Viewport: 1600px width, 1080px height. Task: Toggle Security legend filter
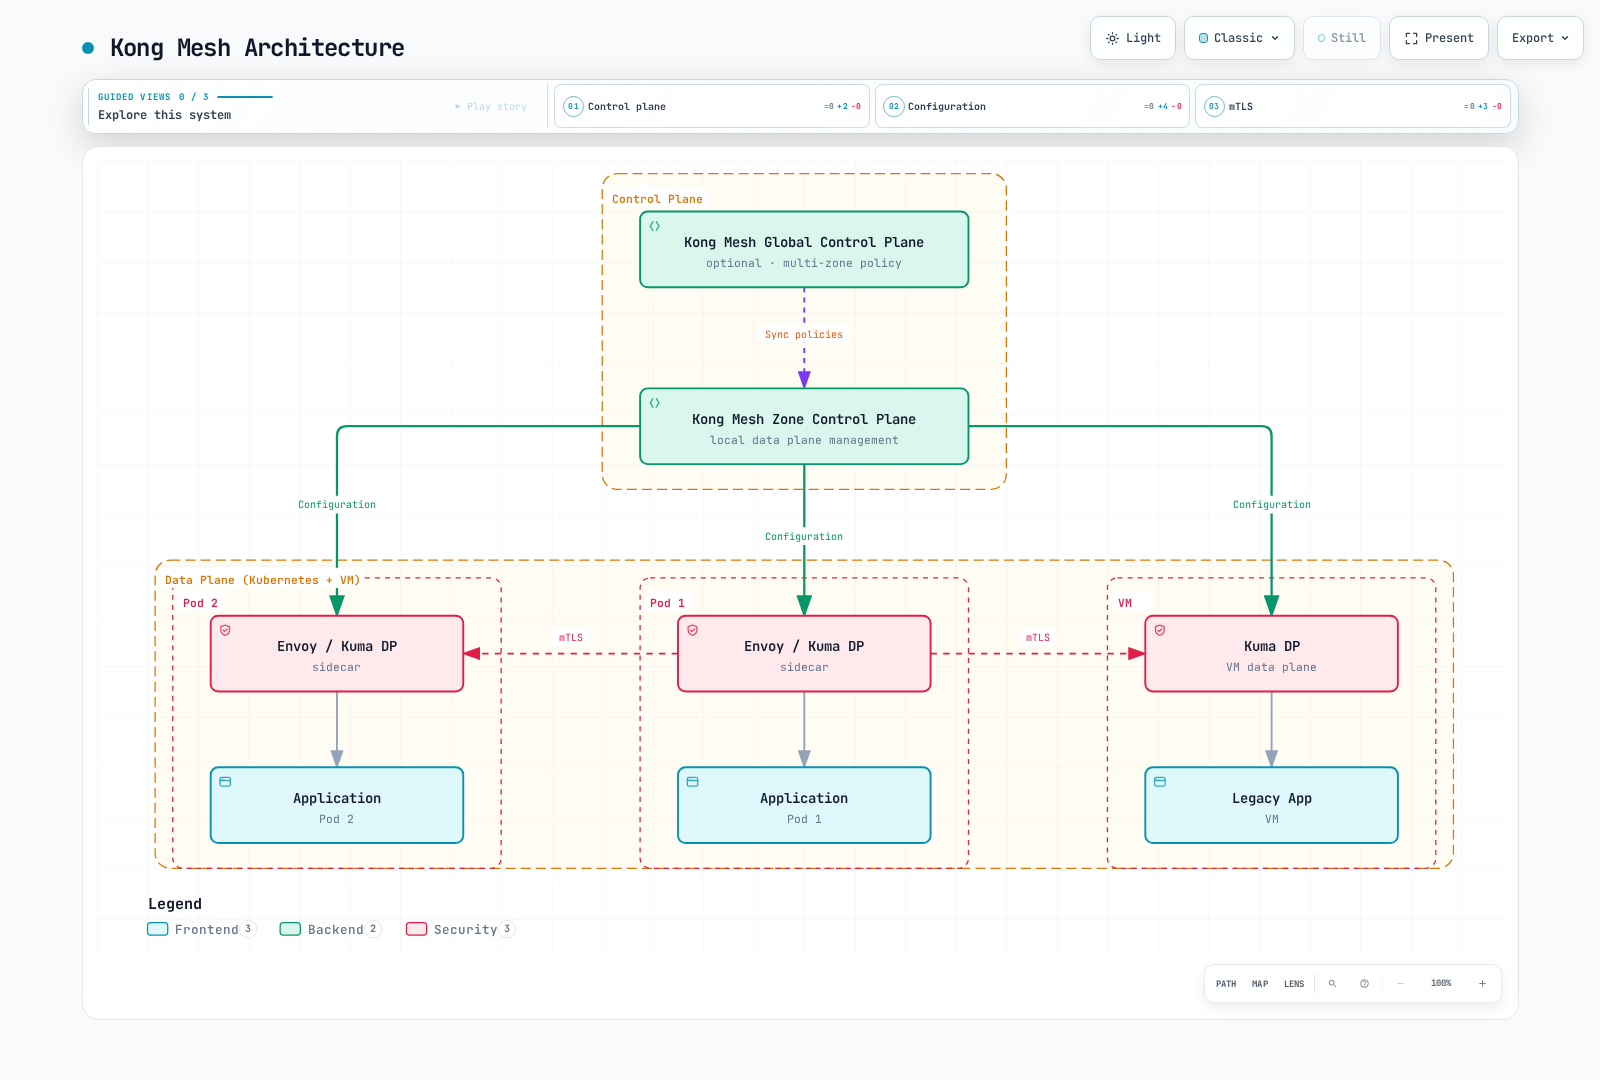(460, 929)
